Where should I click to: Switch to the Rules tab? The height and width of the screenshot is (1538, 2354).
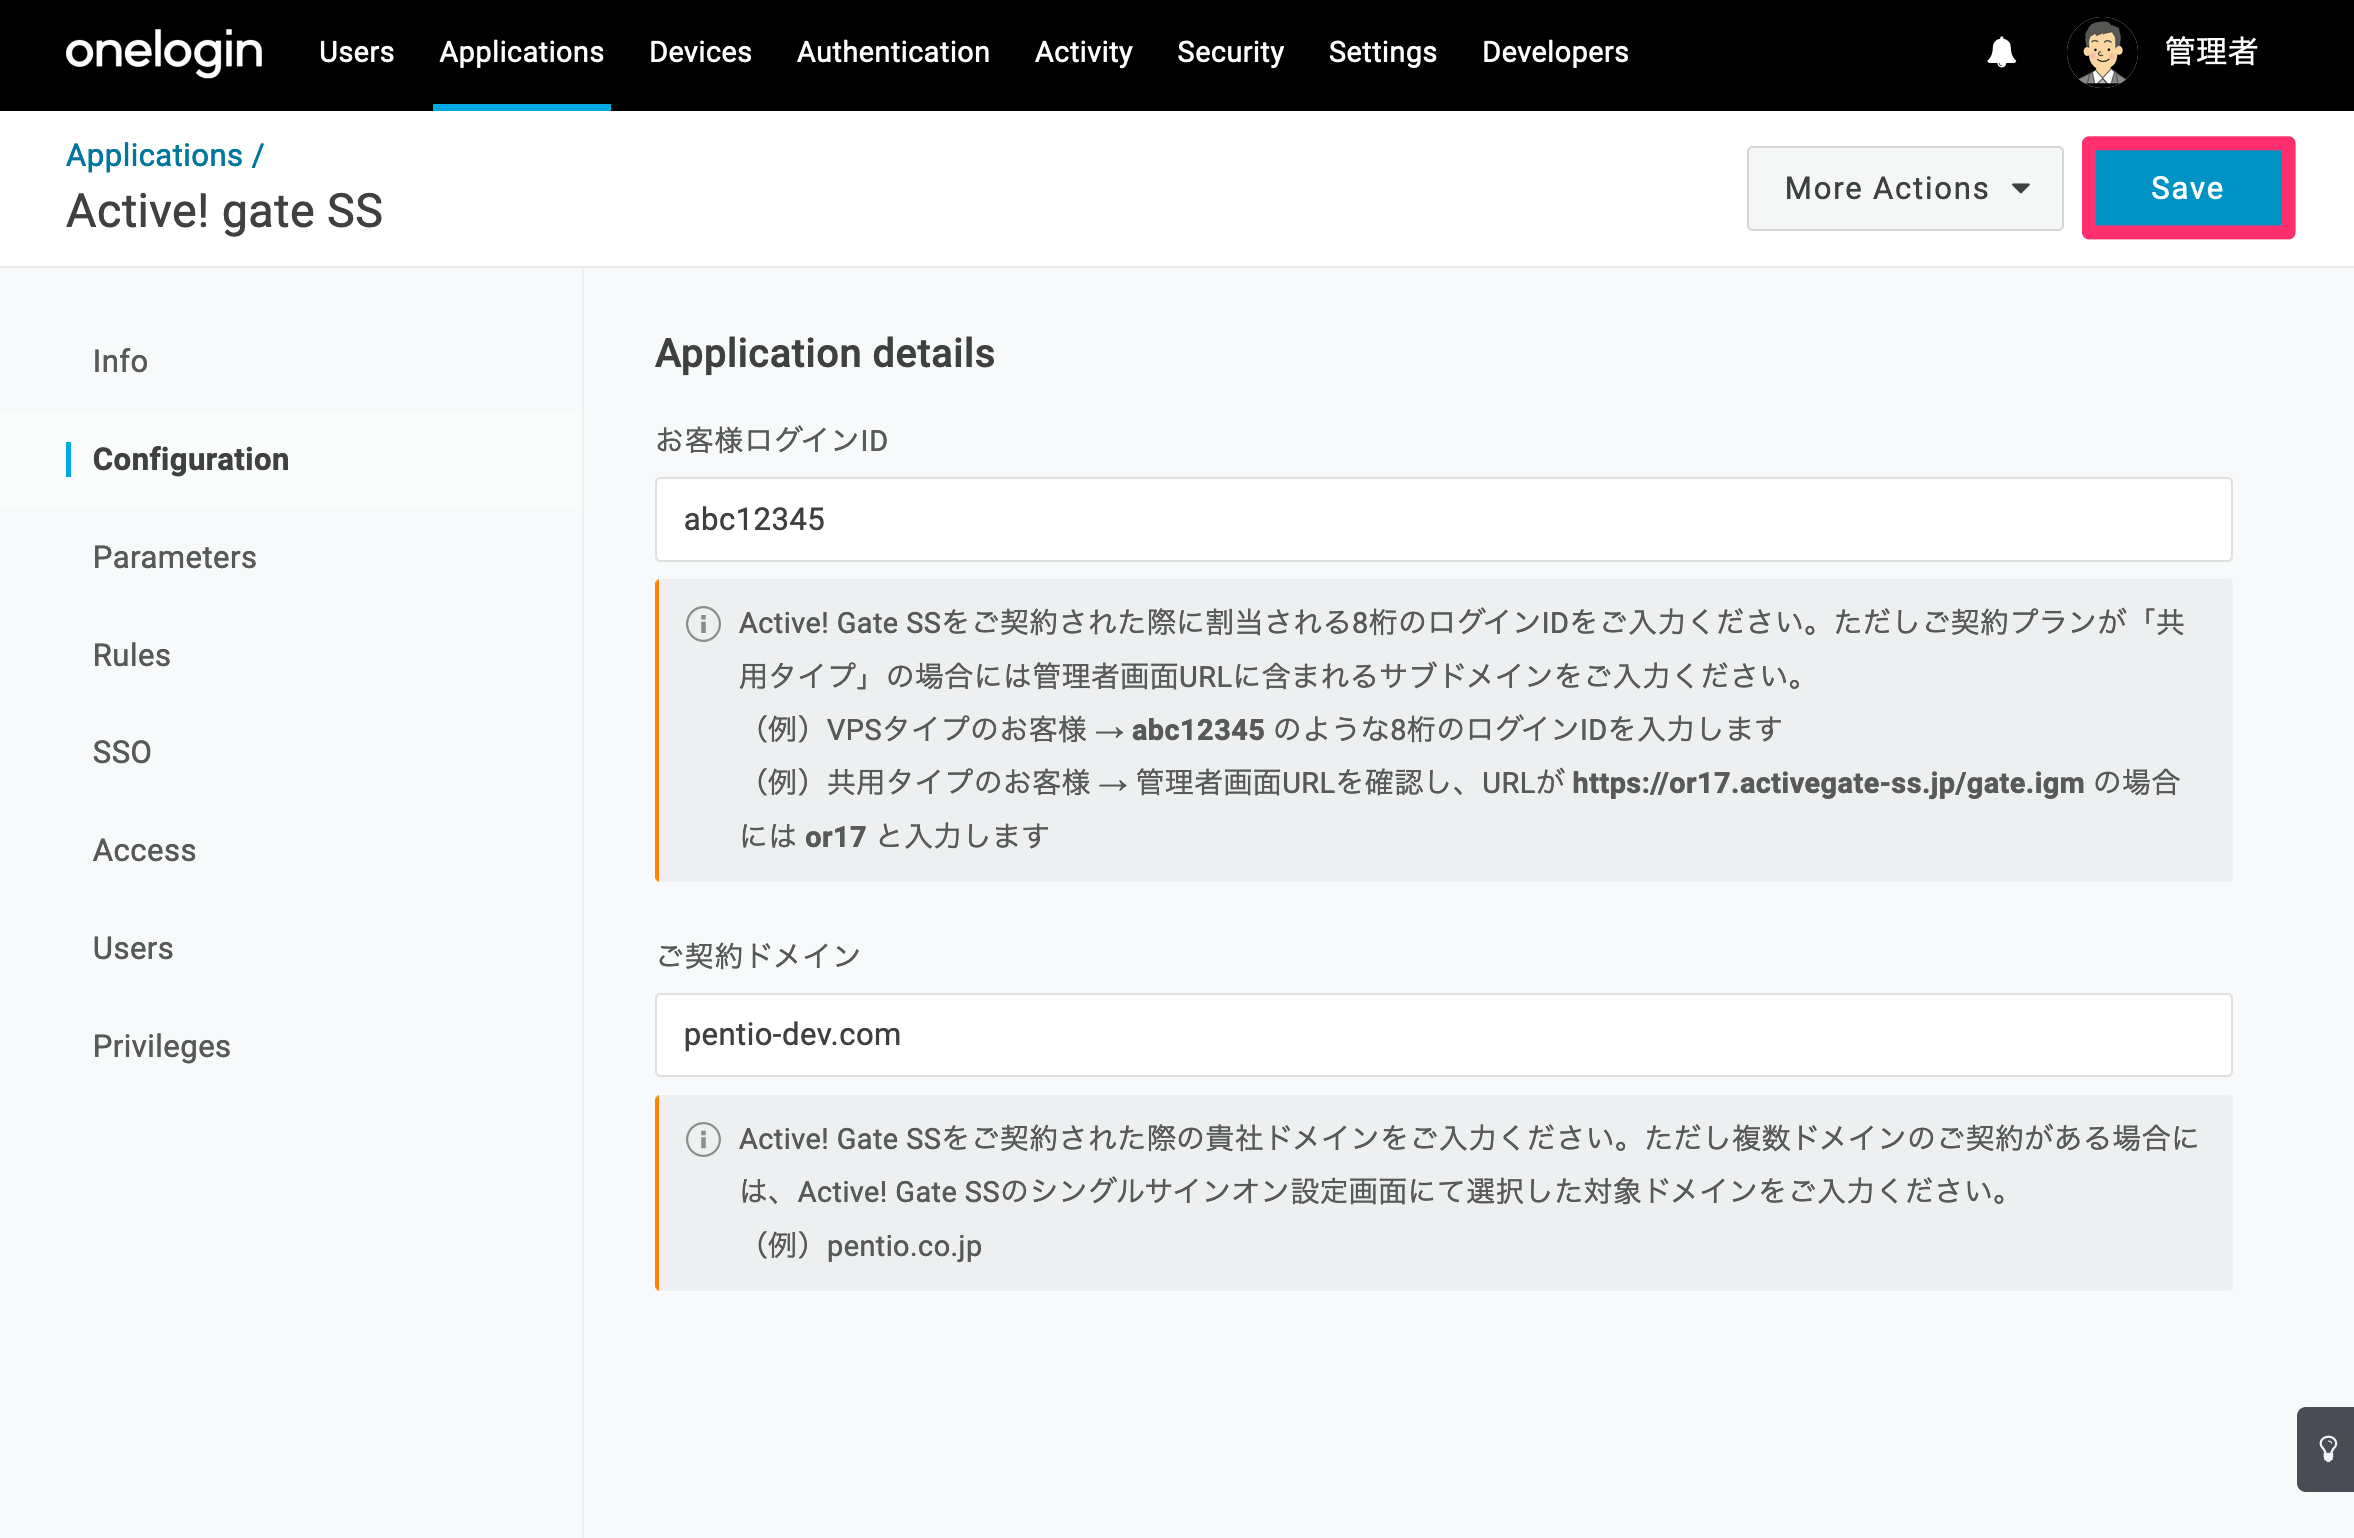pos(132,655)
